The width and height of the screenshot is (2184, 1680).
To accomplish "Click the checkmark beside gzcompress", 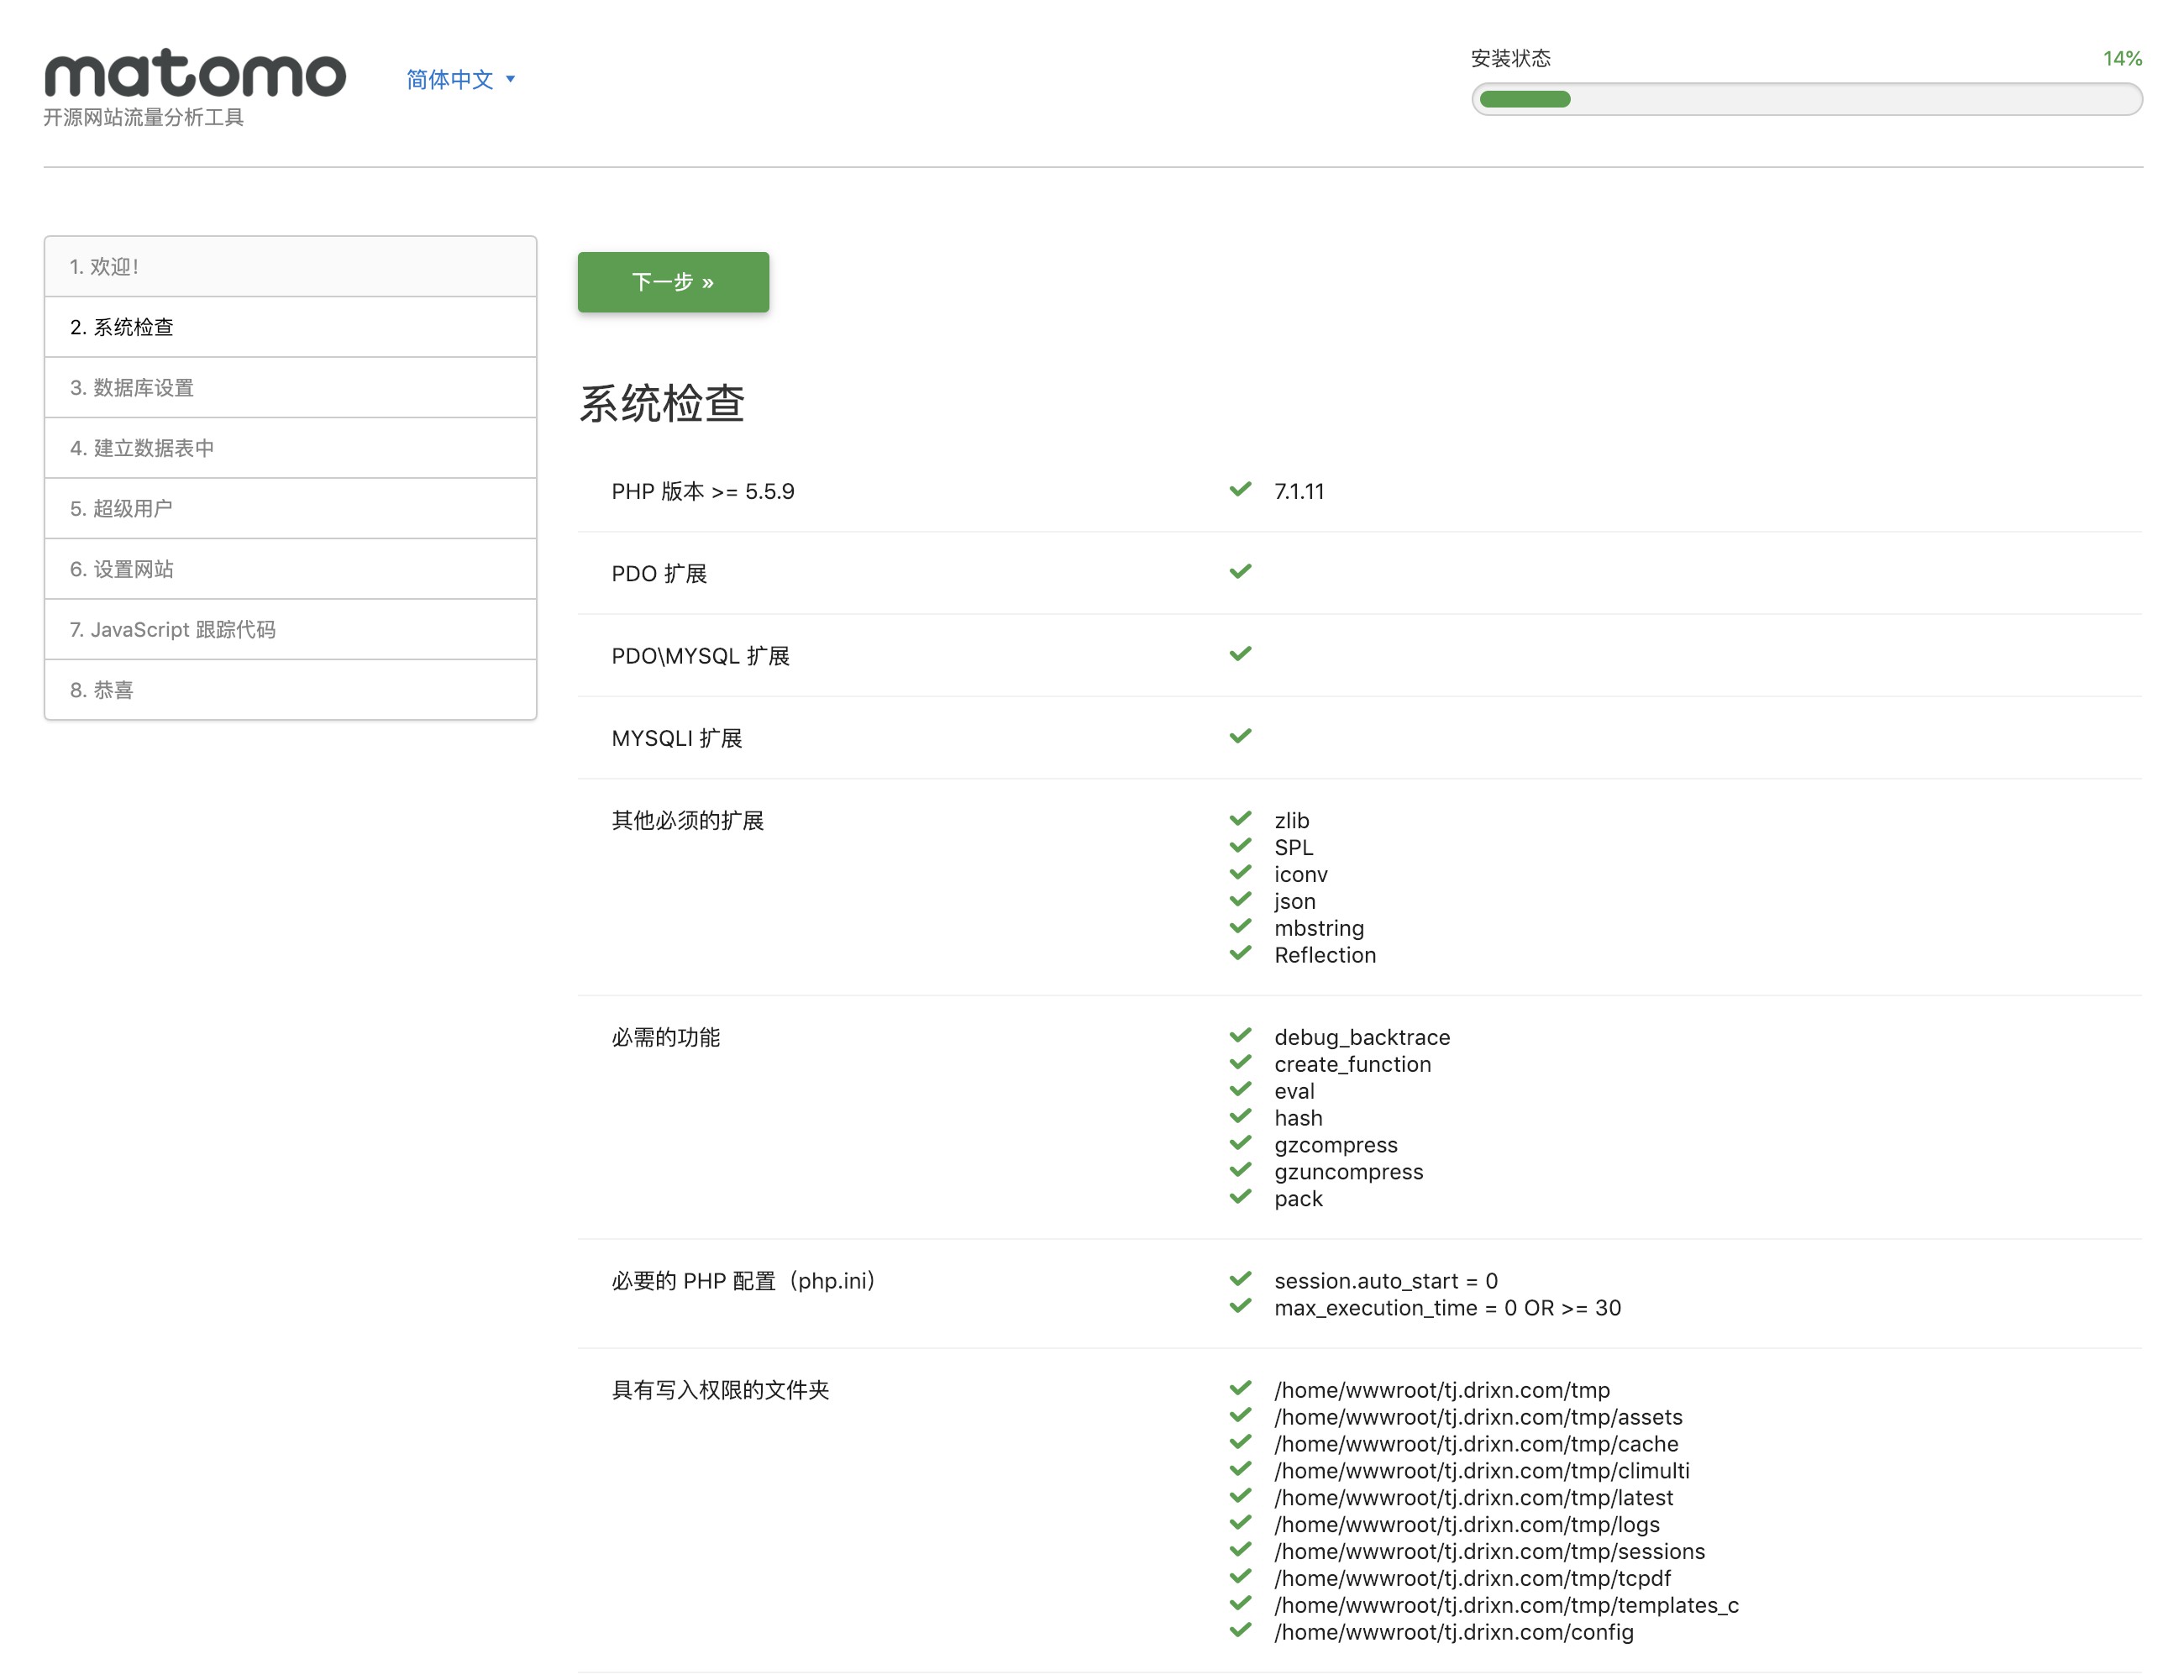I will point(1240,1143).
